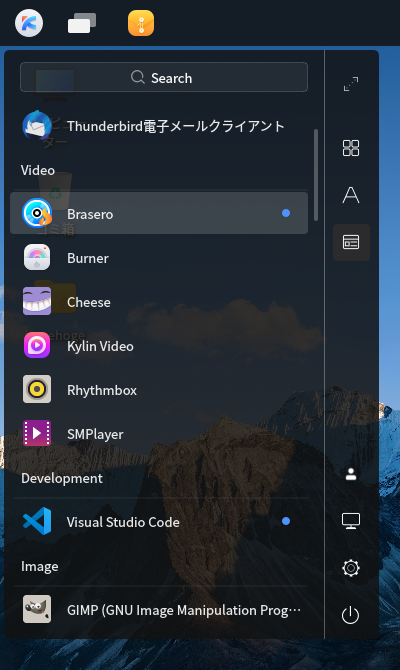The height and width of the screenshot is (670, 400).
Task: Launch the Cheese webcam icon
Action: (37, 301)
